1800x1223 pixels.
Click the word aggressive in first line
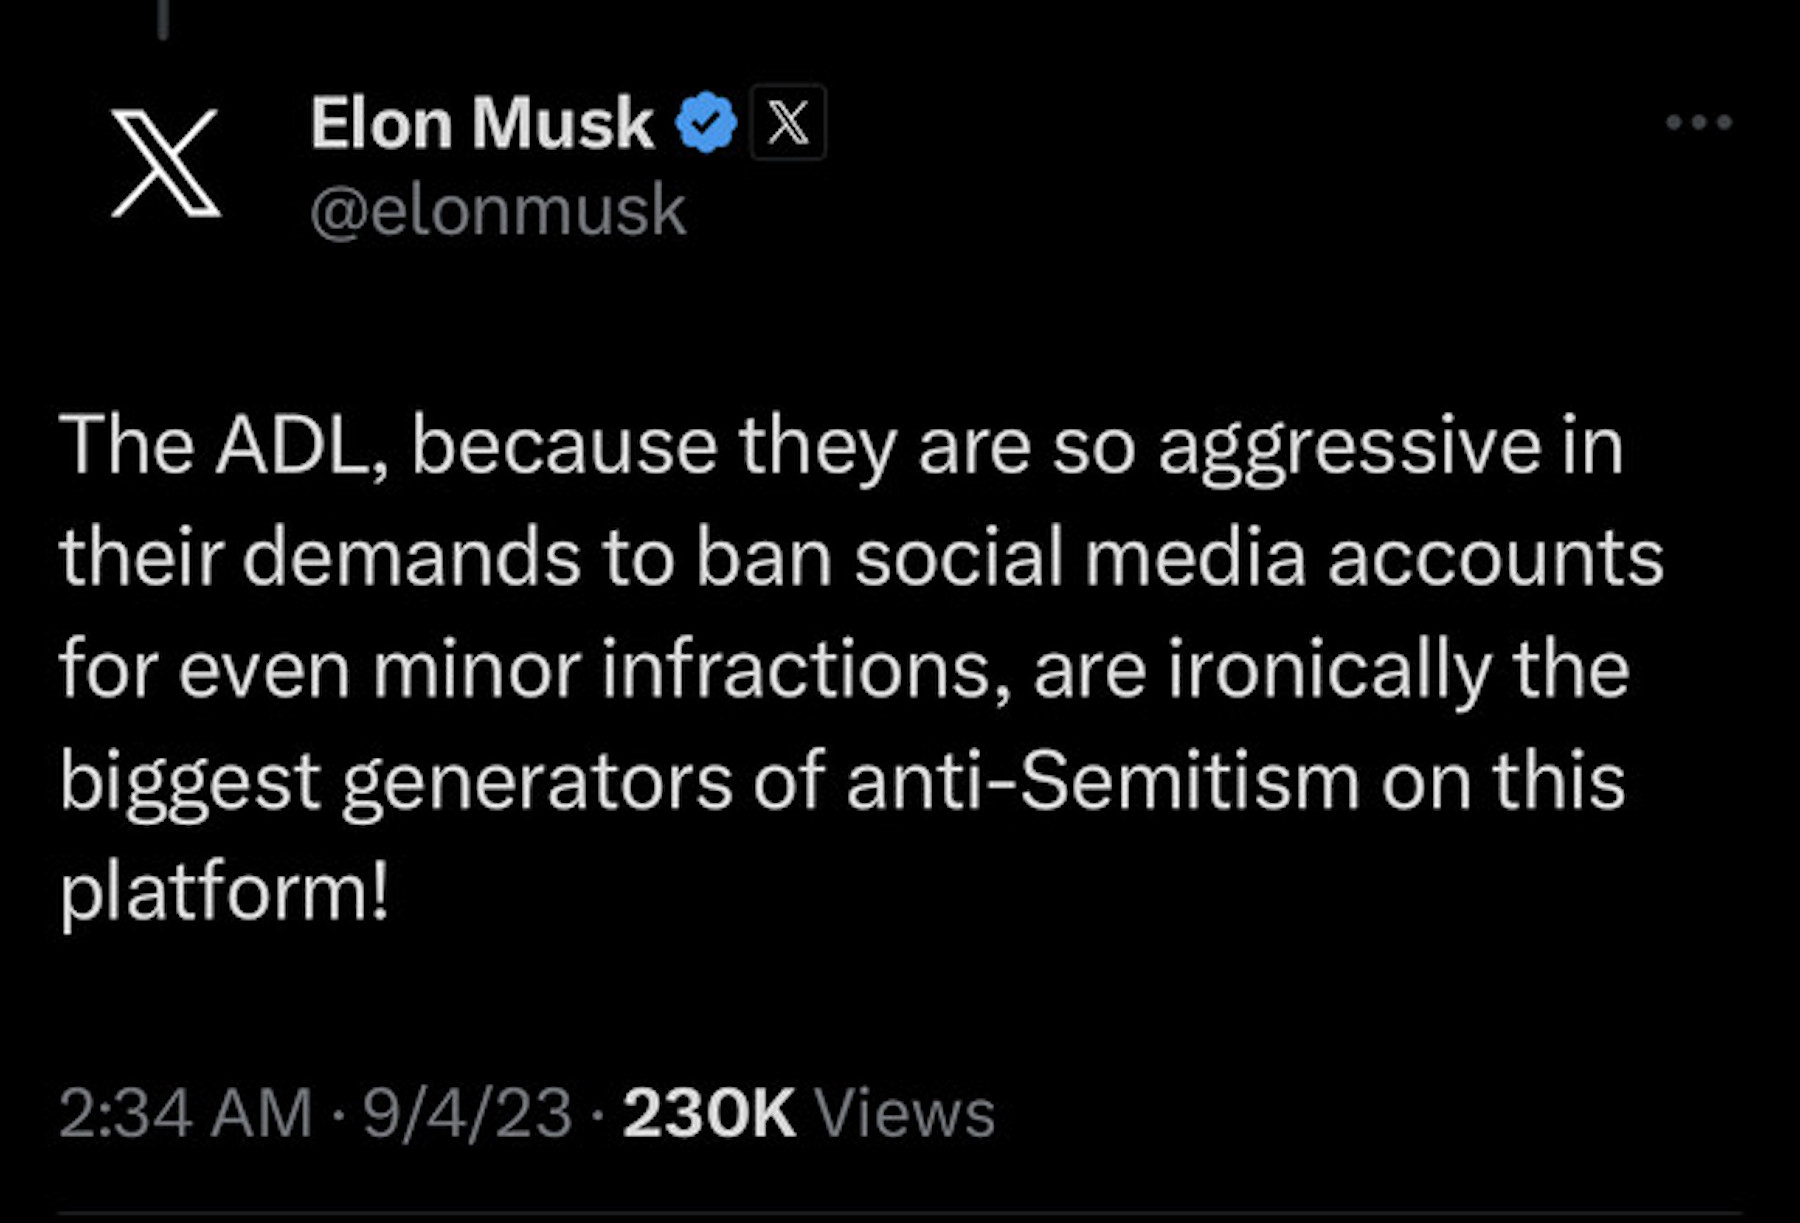pos(1350,445)
